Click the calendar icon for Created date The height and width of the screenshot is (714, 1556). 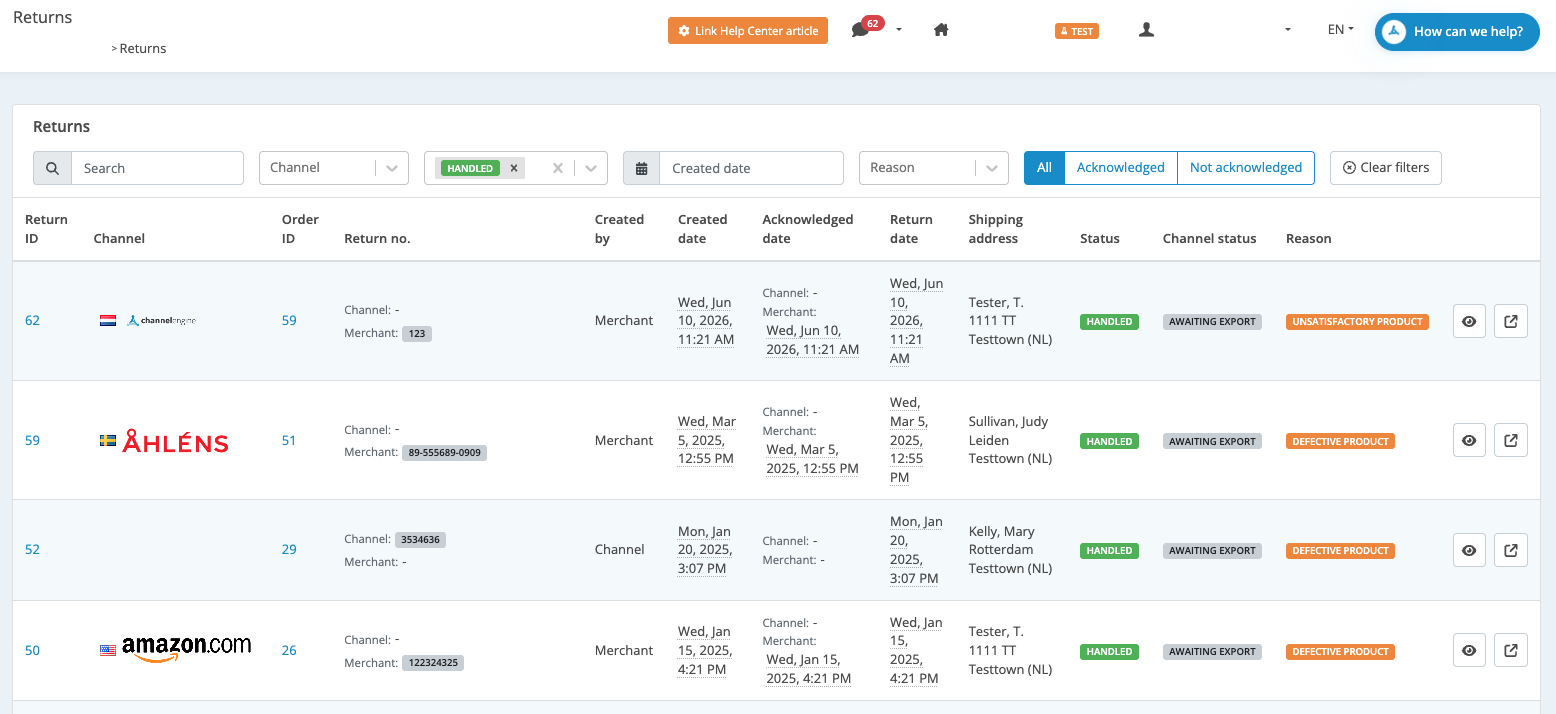coord(641,168)
